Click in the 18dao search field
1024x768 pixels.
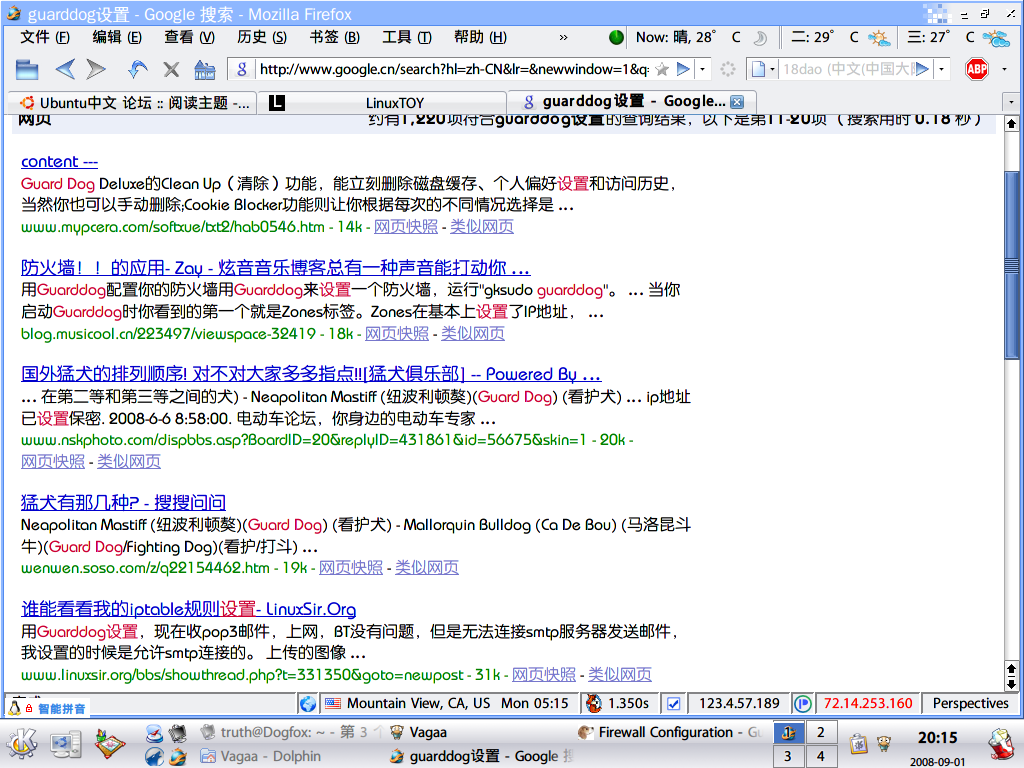point(847,69)
